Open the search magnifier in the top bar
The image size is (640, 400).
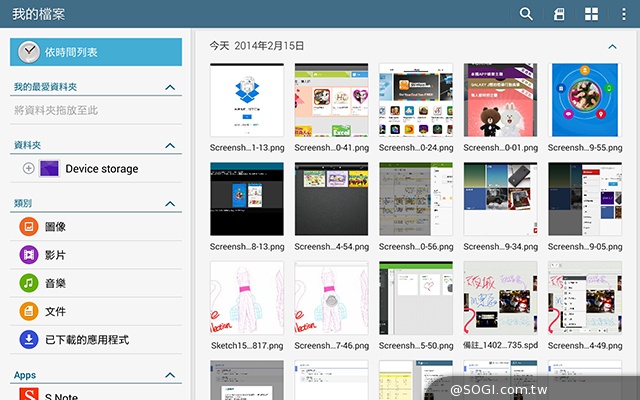(x=526, y=14)
